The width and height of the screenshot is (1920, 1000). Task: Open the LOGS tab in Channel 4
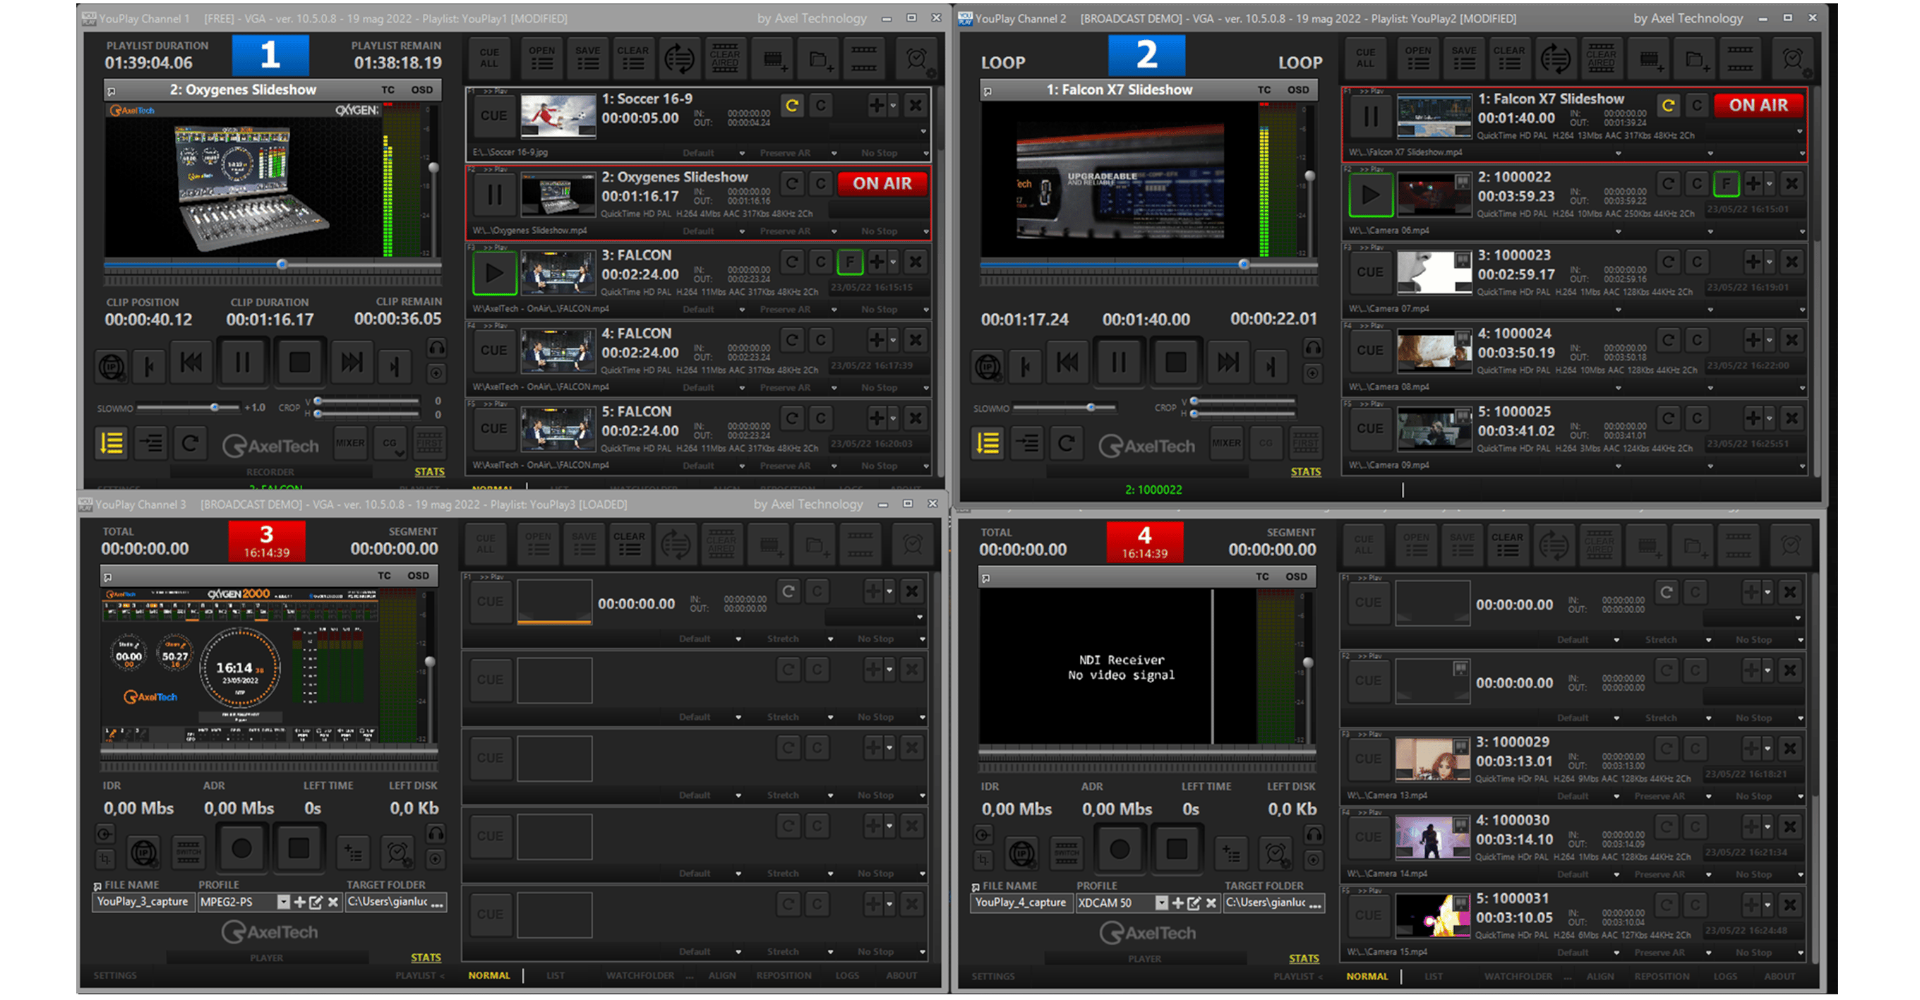[x=1725, y=977]
